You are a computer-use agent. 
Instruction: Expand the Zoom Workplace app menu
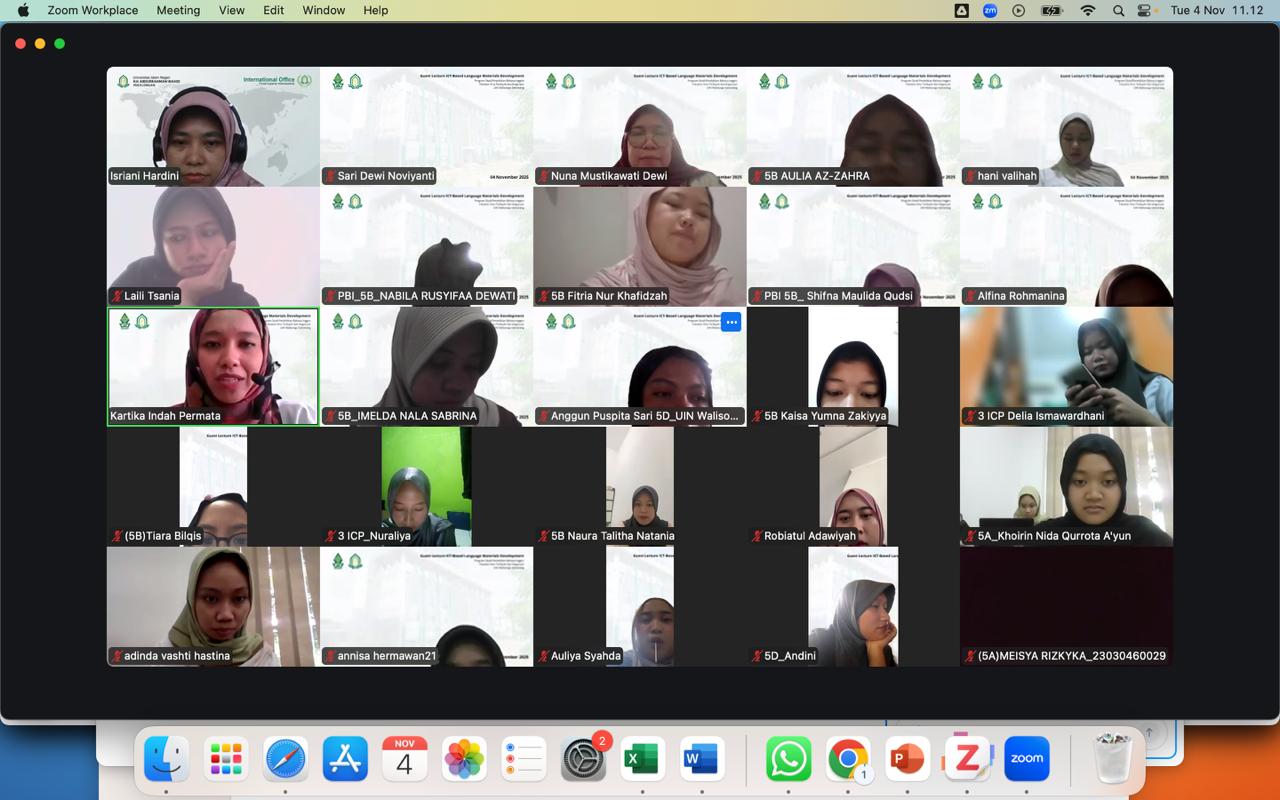coord(93,10)
